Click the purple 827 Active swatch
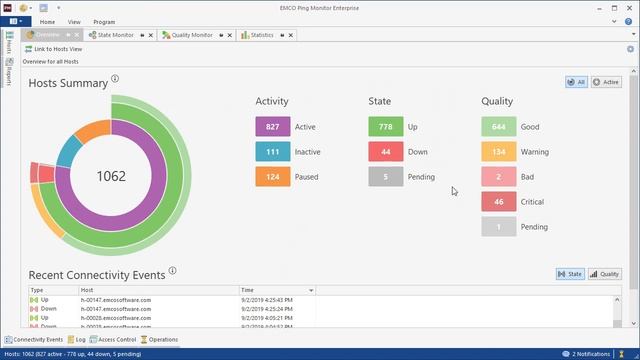The width and height of the screenshot is (640, 360). pyautogui.click(x=273, y=127)
